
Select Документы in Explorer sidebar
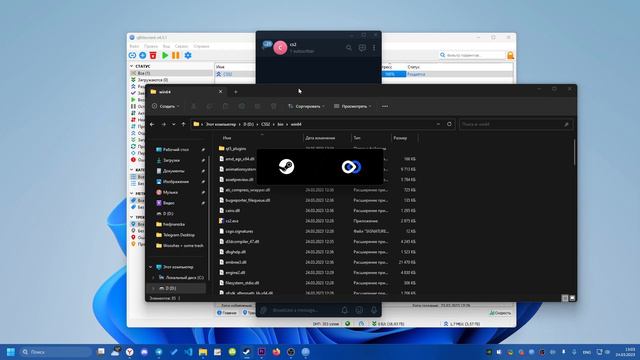point(173,171)
